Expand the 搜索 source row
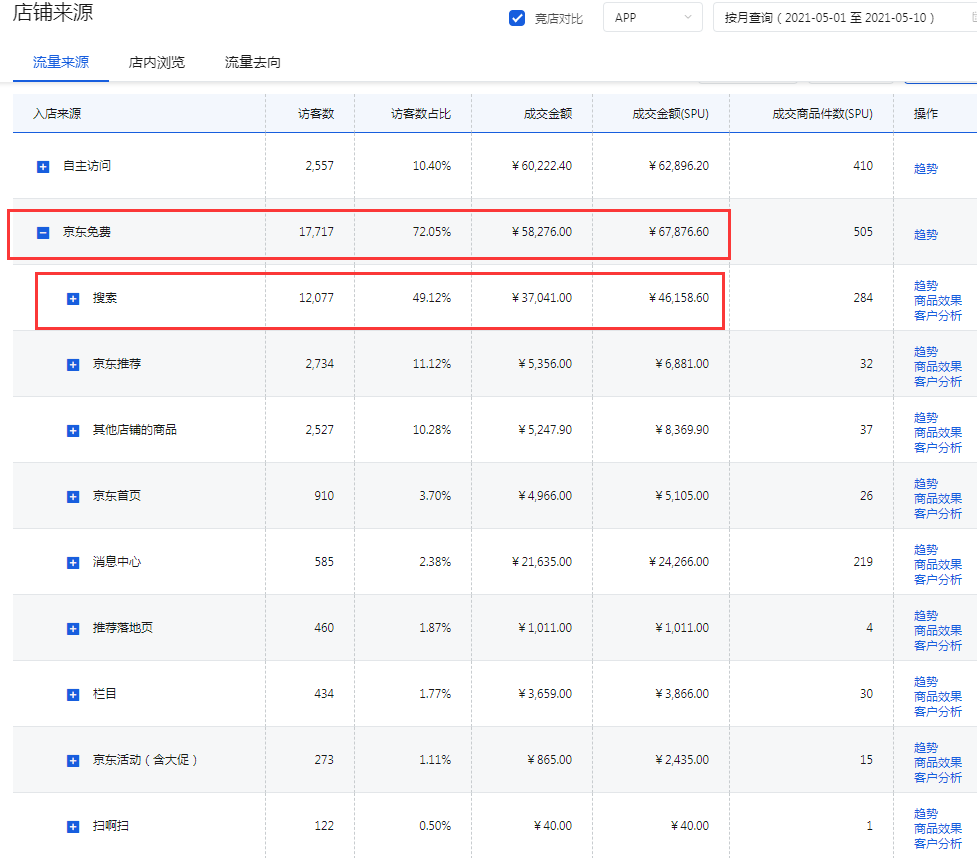Screen dimensions: 977x858 click(73, 299)
